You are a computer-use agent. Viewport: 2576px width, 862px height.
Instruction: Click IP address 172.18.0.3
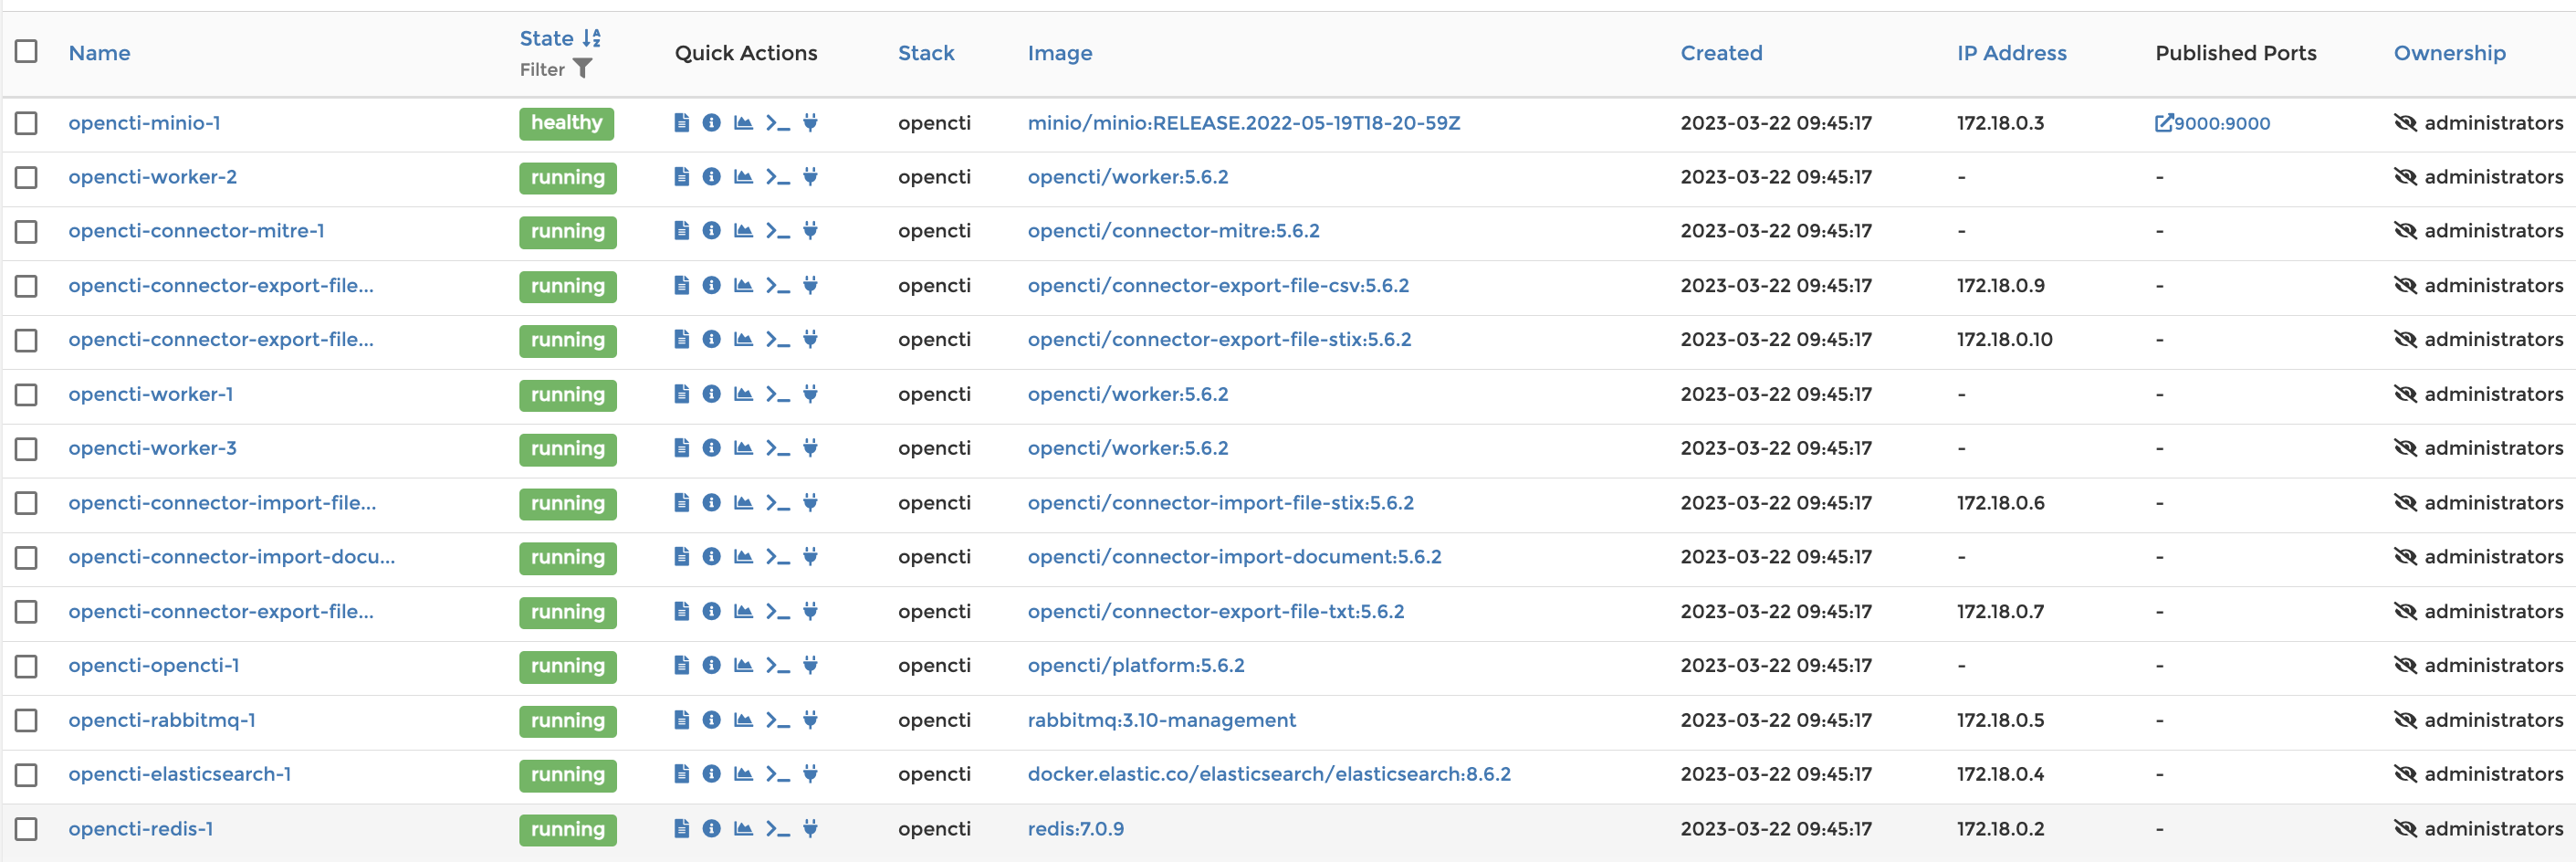(2000, 123)
